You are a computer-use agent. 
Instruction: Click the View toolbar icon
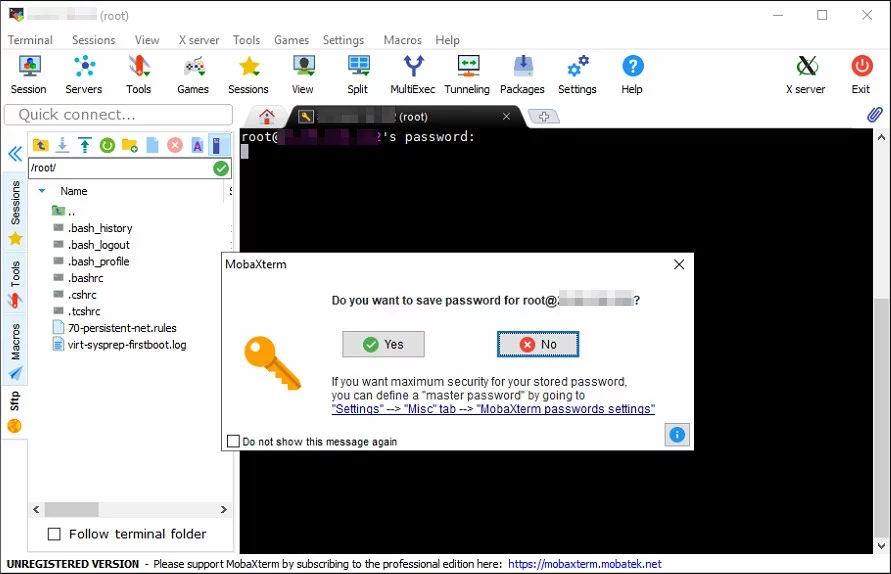tap(303, 74)
